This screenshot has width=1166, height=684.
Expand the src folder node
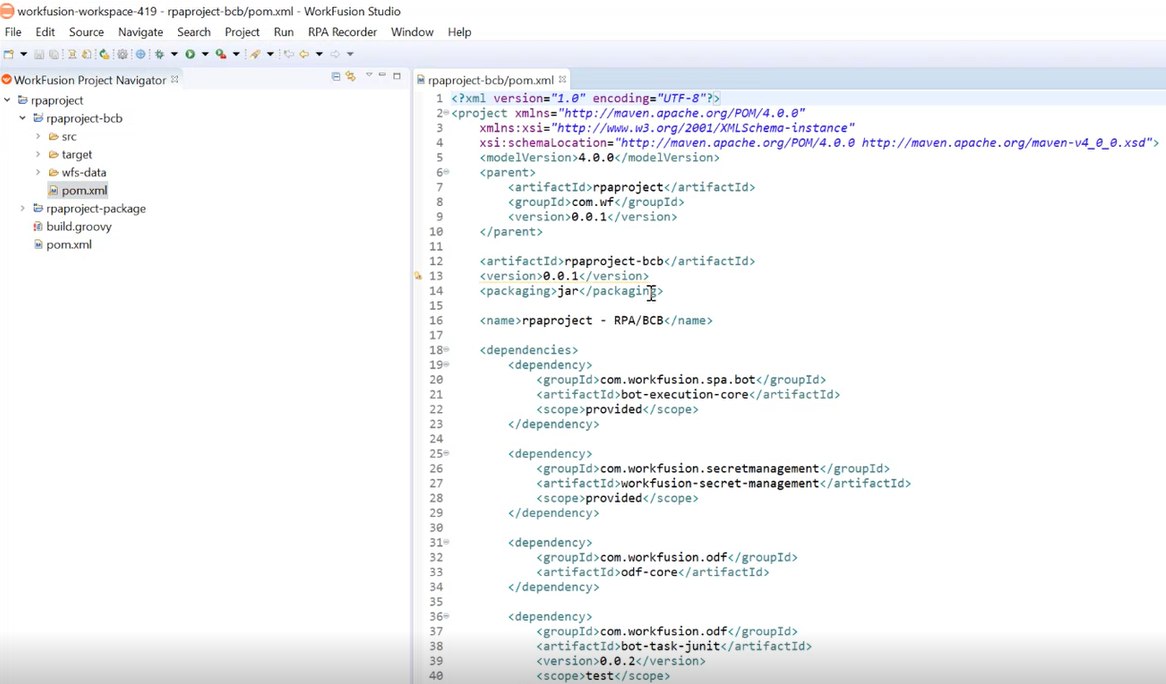click(38, 136)
